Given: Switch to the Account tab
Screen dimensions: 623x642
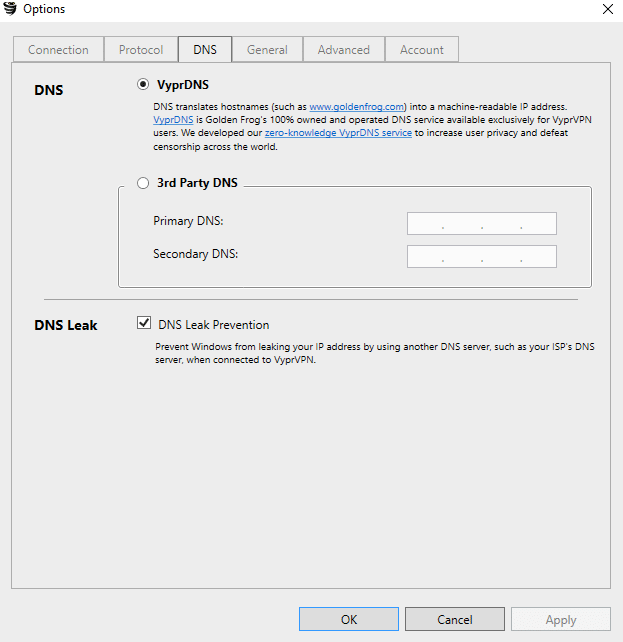Looking at the screenshot, I should [422, 50].
